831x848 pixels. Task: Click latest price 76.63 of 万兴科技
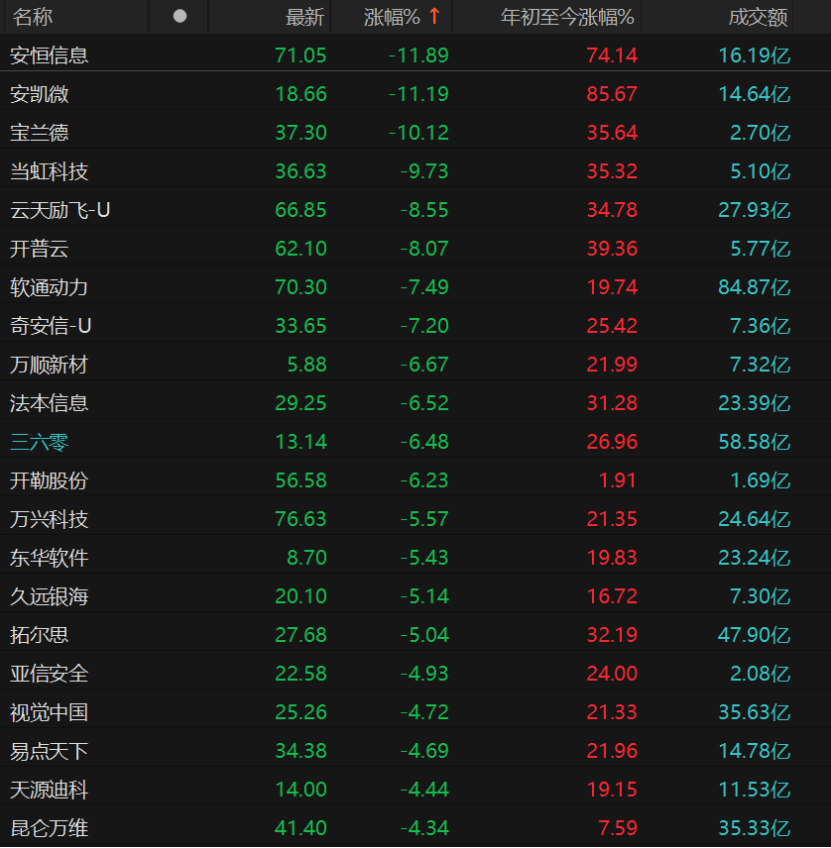(301, 519)
